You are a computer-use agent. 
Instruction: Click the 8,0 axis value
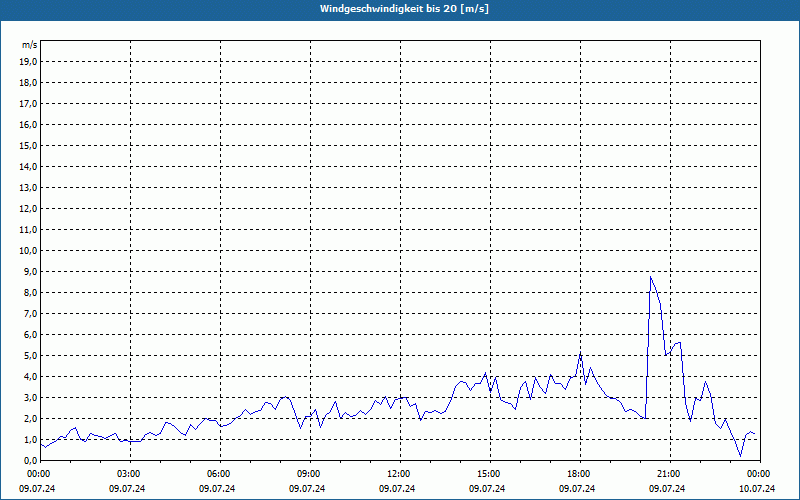[x=30, y=292]
